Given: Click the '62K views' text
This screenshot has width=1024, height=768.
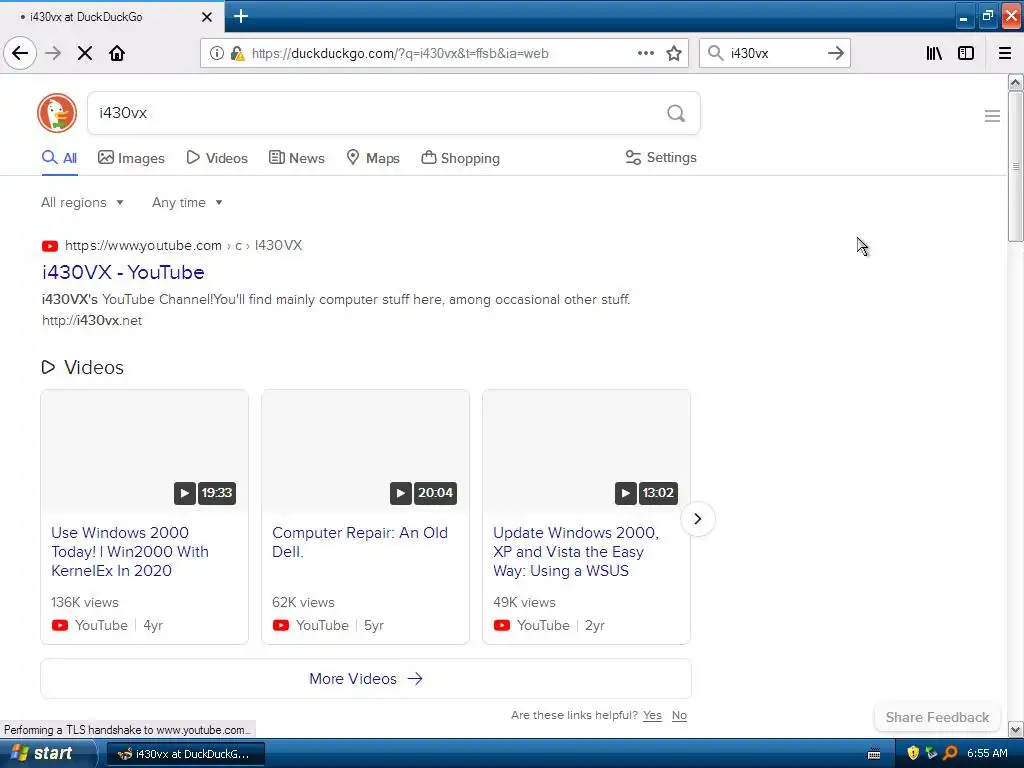Looking at the screenshot, I should [x=303, y=602].
